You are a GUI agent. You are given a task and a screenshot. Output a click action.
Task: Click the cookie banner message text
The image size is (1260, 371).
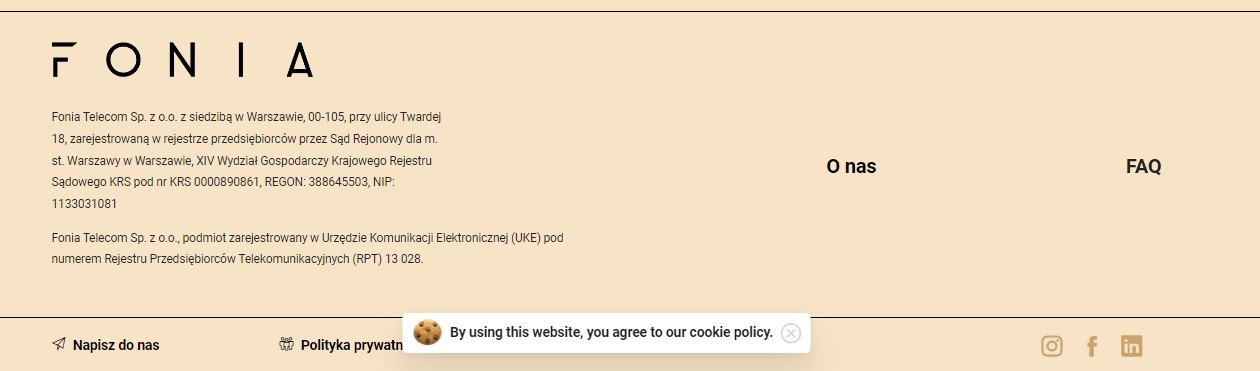click(611, 332)
